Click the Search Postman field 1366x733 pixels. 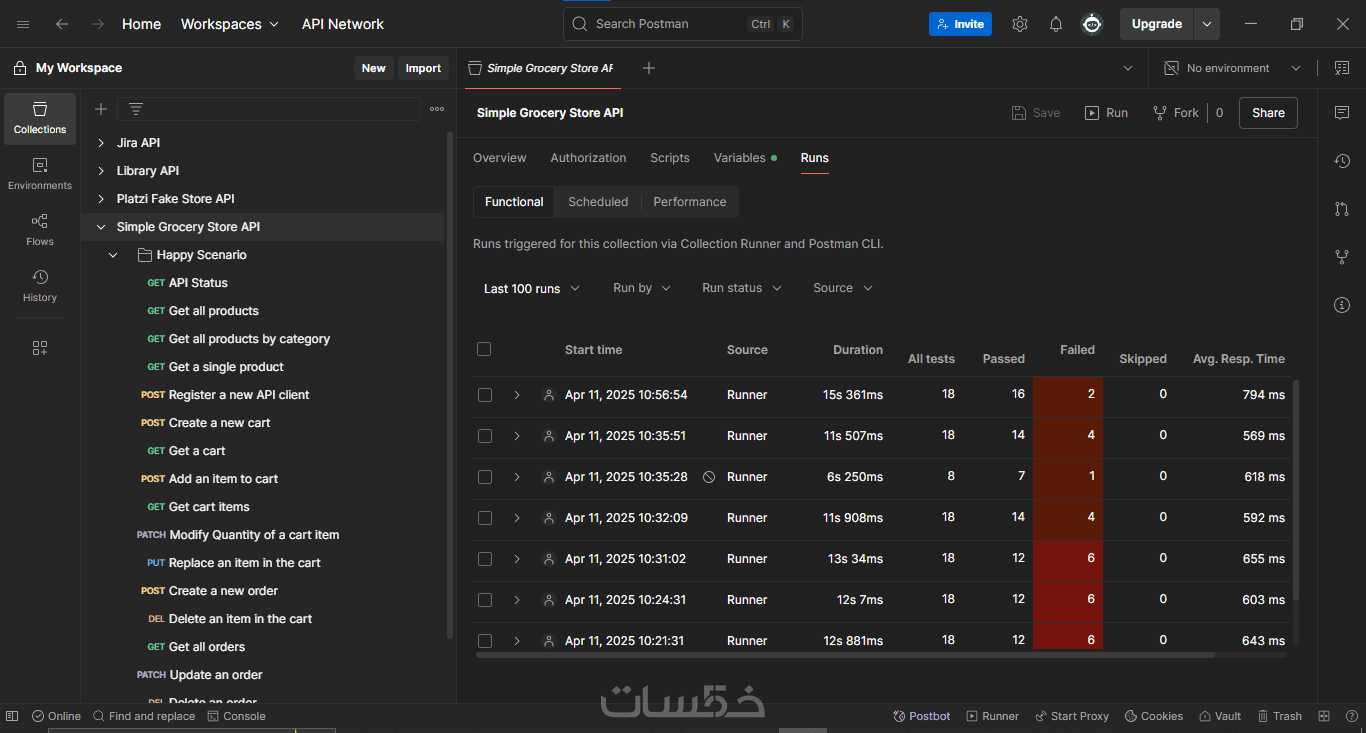(x=683, y=24)
